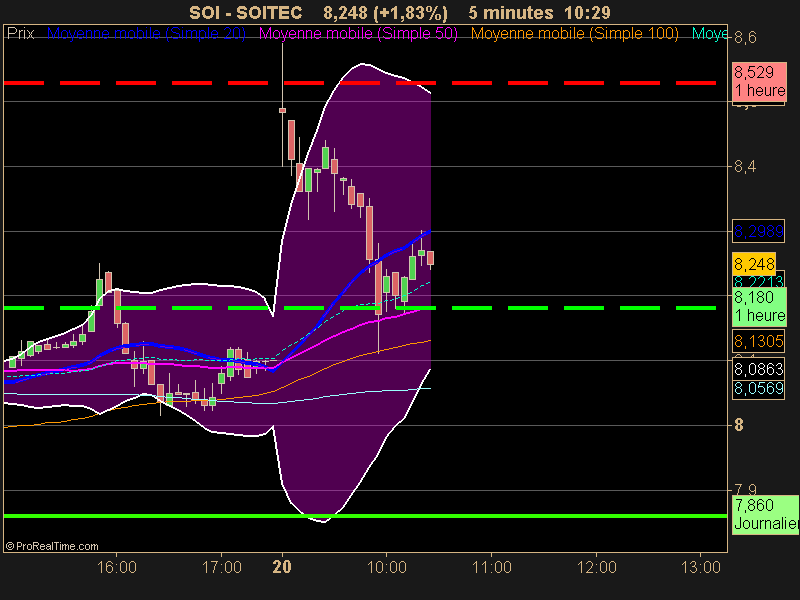Image resolution: width=800 pixels, height=600 pixels.
Task: Click the 12:00 time axis label
Action: (597, 567)
